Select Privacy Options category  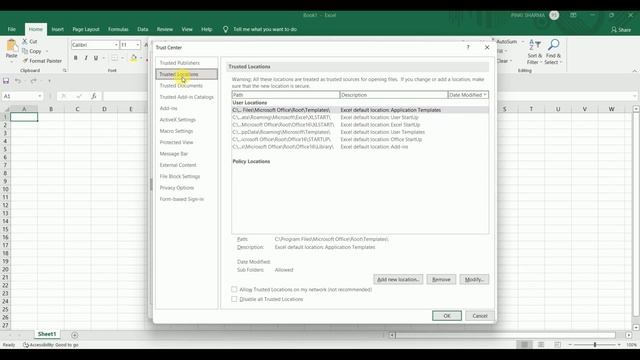[x=177, y=188]
